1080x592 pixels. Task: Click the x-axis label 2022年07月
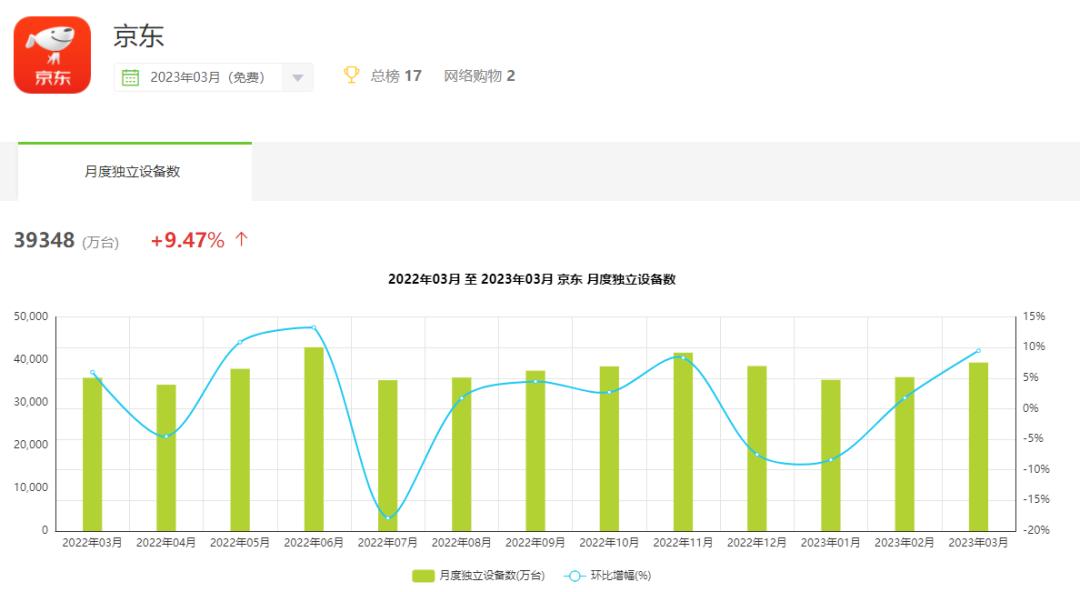pyautogui.click(x=386, y=543)
